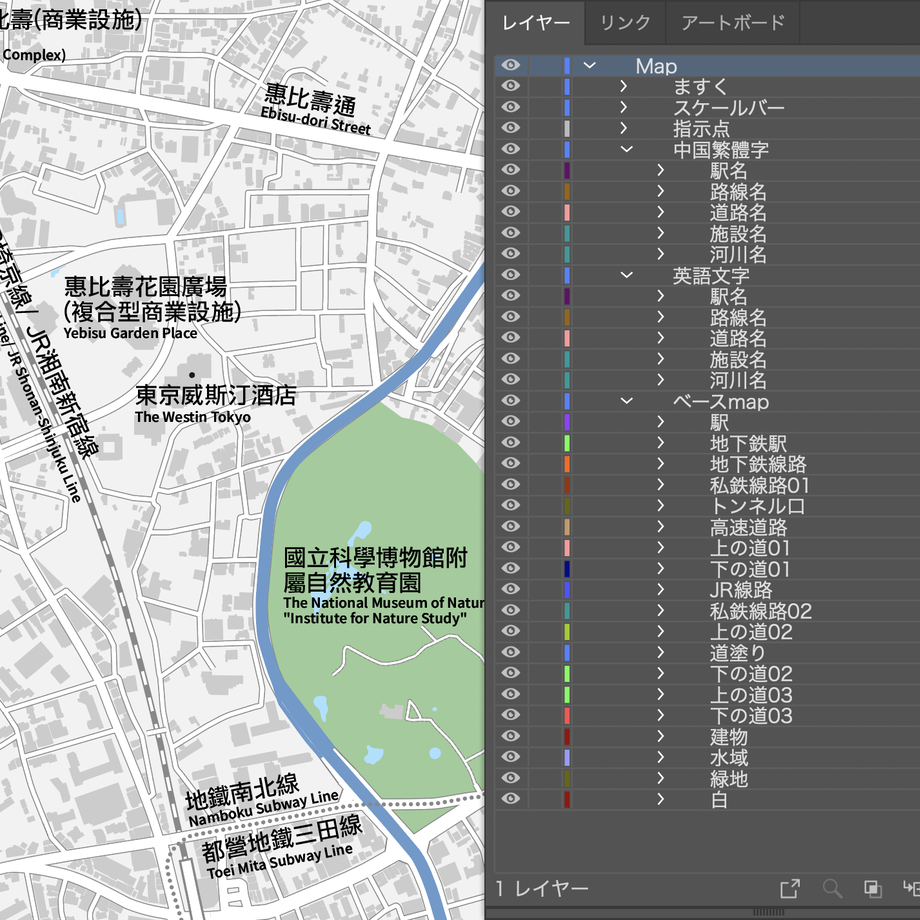Click the 'JR Shonan-Shinjuku Line' map label
920x920 pixels.
[x=43, y=424]
